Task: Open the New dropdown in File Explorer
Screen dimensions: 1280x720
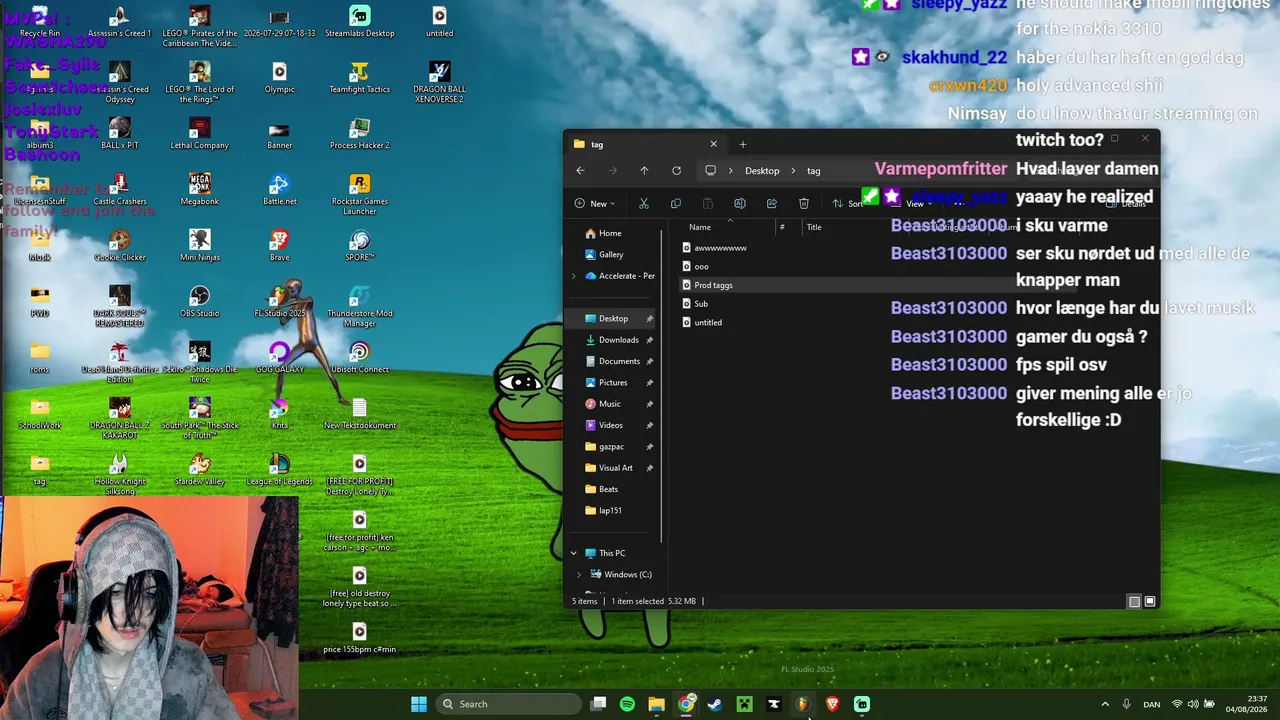Action: tap(595, 204)
